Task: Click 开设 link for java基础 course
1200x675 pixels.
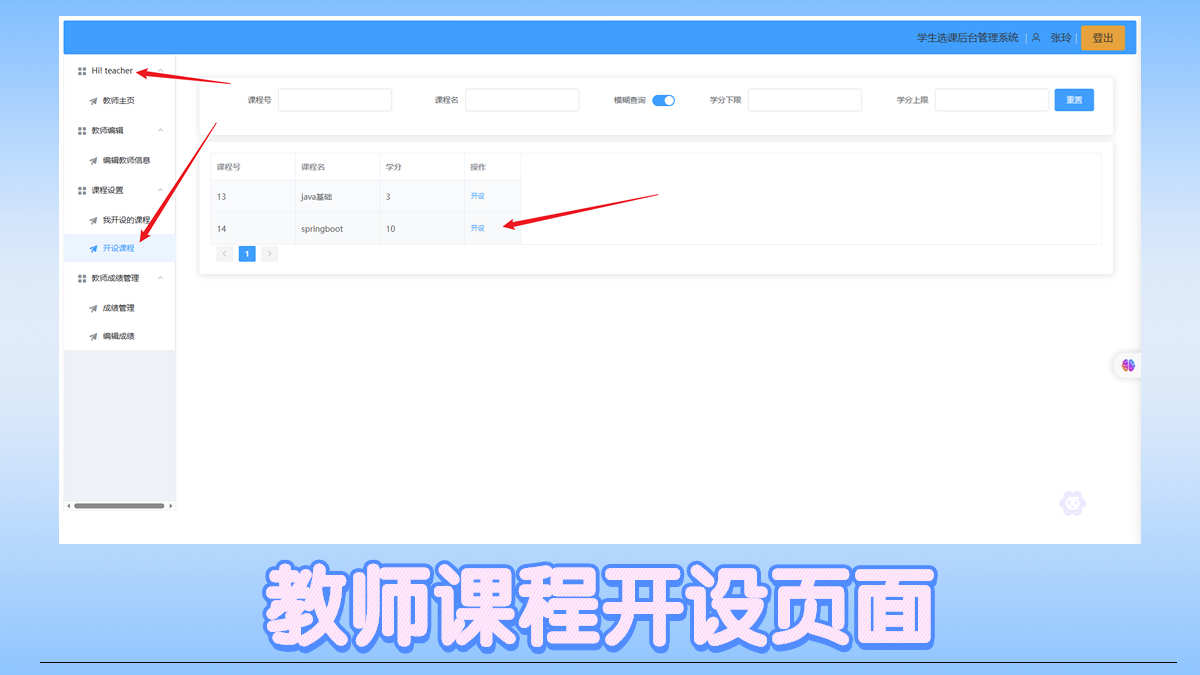Action: [x=477, y=196]
